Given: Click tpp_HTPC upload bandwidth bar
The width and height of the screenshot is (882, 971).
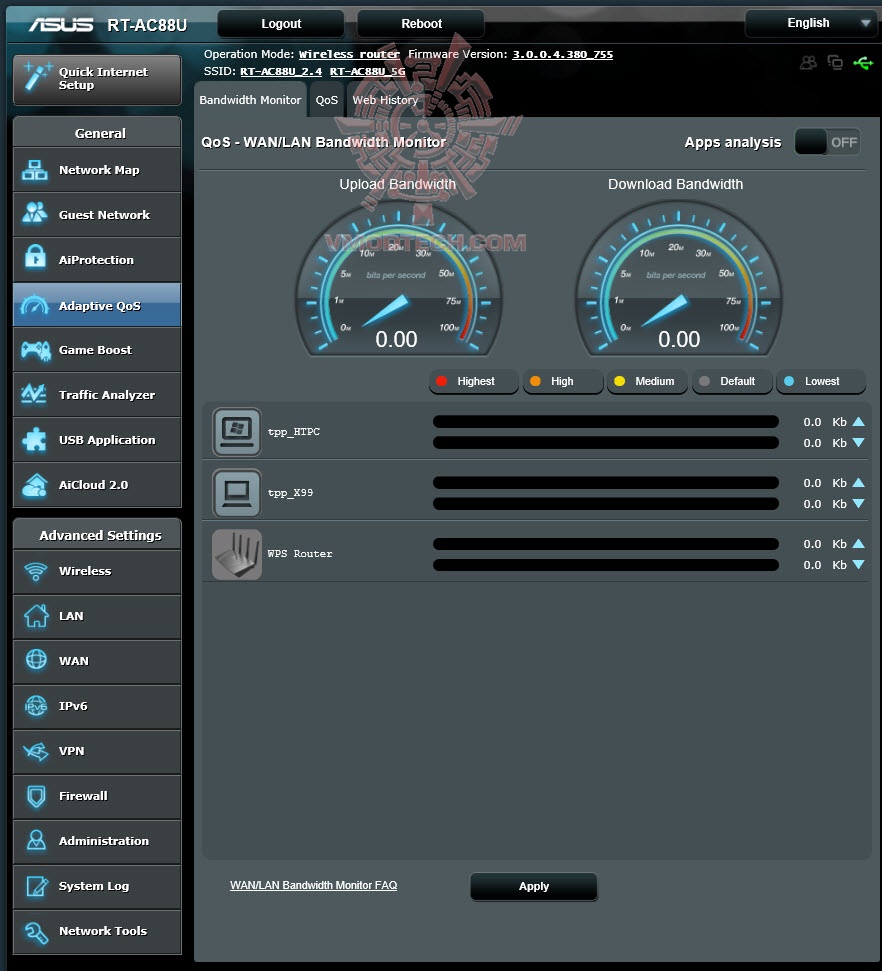Looking at the screenshot, I should [x=606, y=422].
